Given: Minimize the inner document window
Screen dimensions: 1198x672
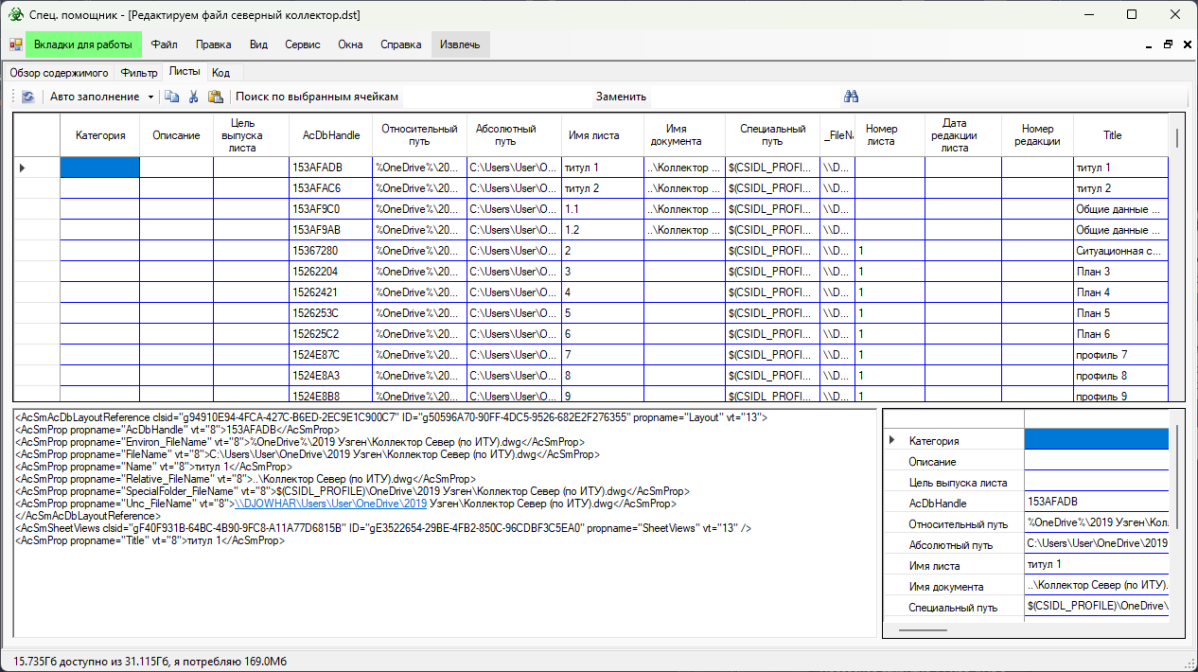Looking at the screenshot, I should click(x=1148, y=45).
